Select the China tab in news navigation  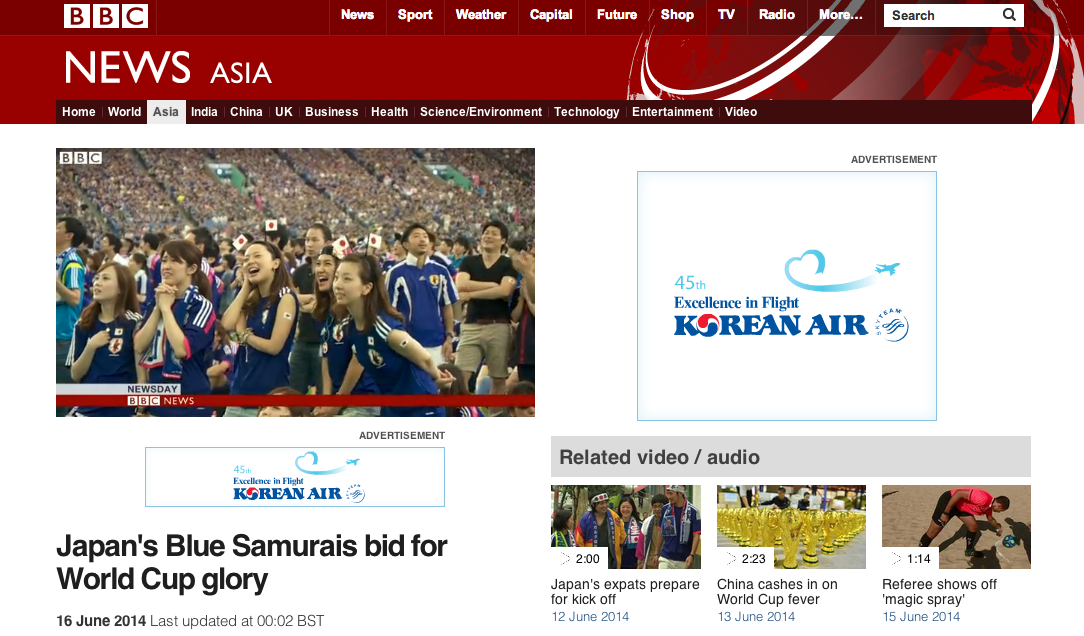coord(246,112)
